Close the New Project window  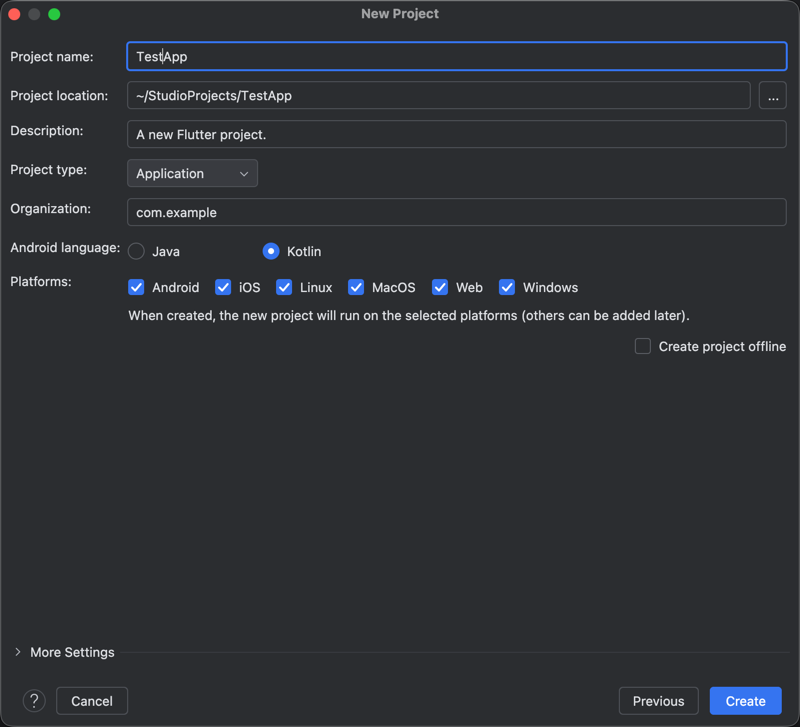[14, 14]
